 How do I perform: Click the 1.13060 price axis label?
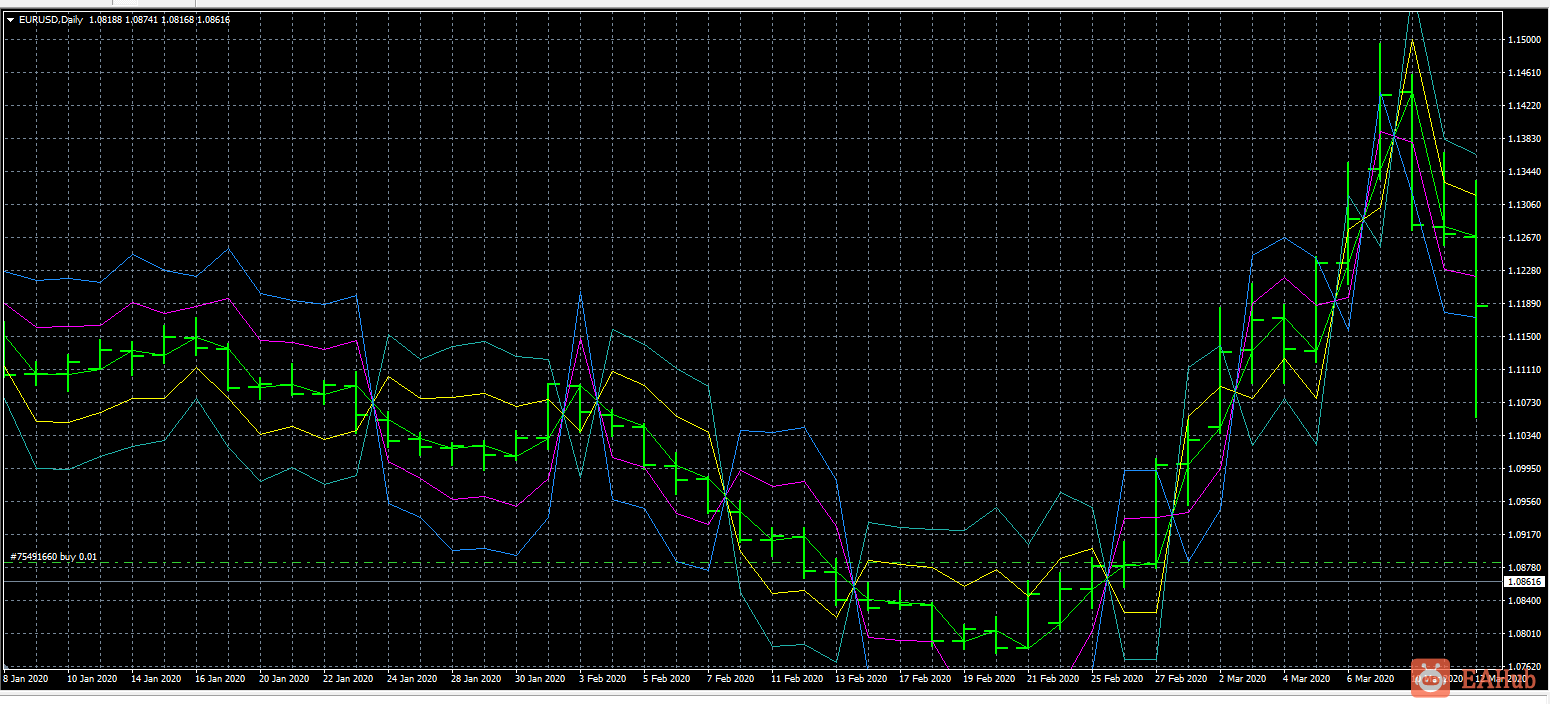1524,204
